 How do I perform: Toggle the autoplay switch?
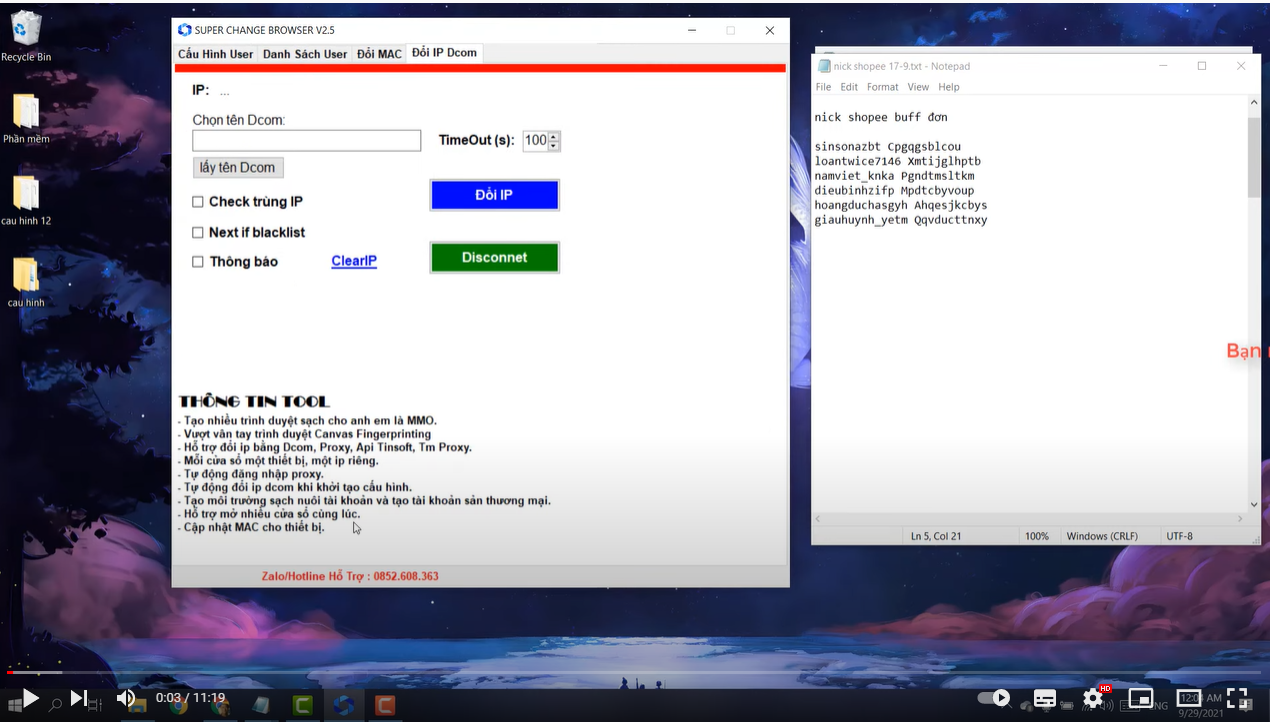click(994, 698)
